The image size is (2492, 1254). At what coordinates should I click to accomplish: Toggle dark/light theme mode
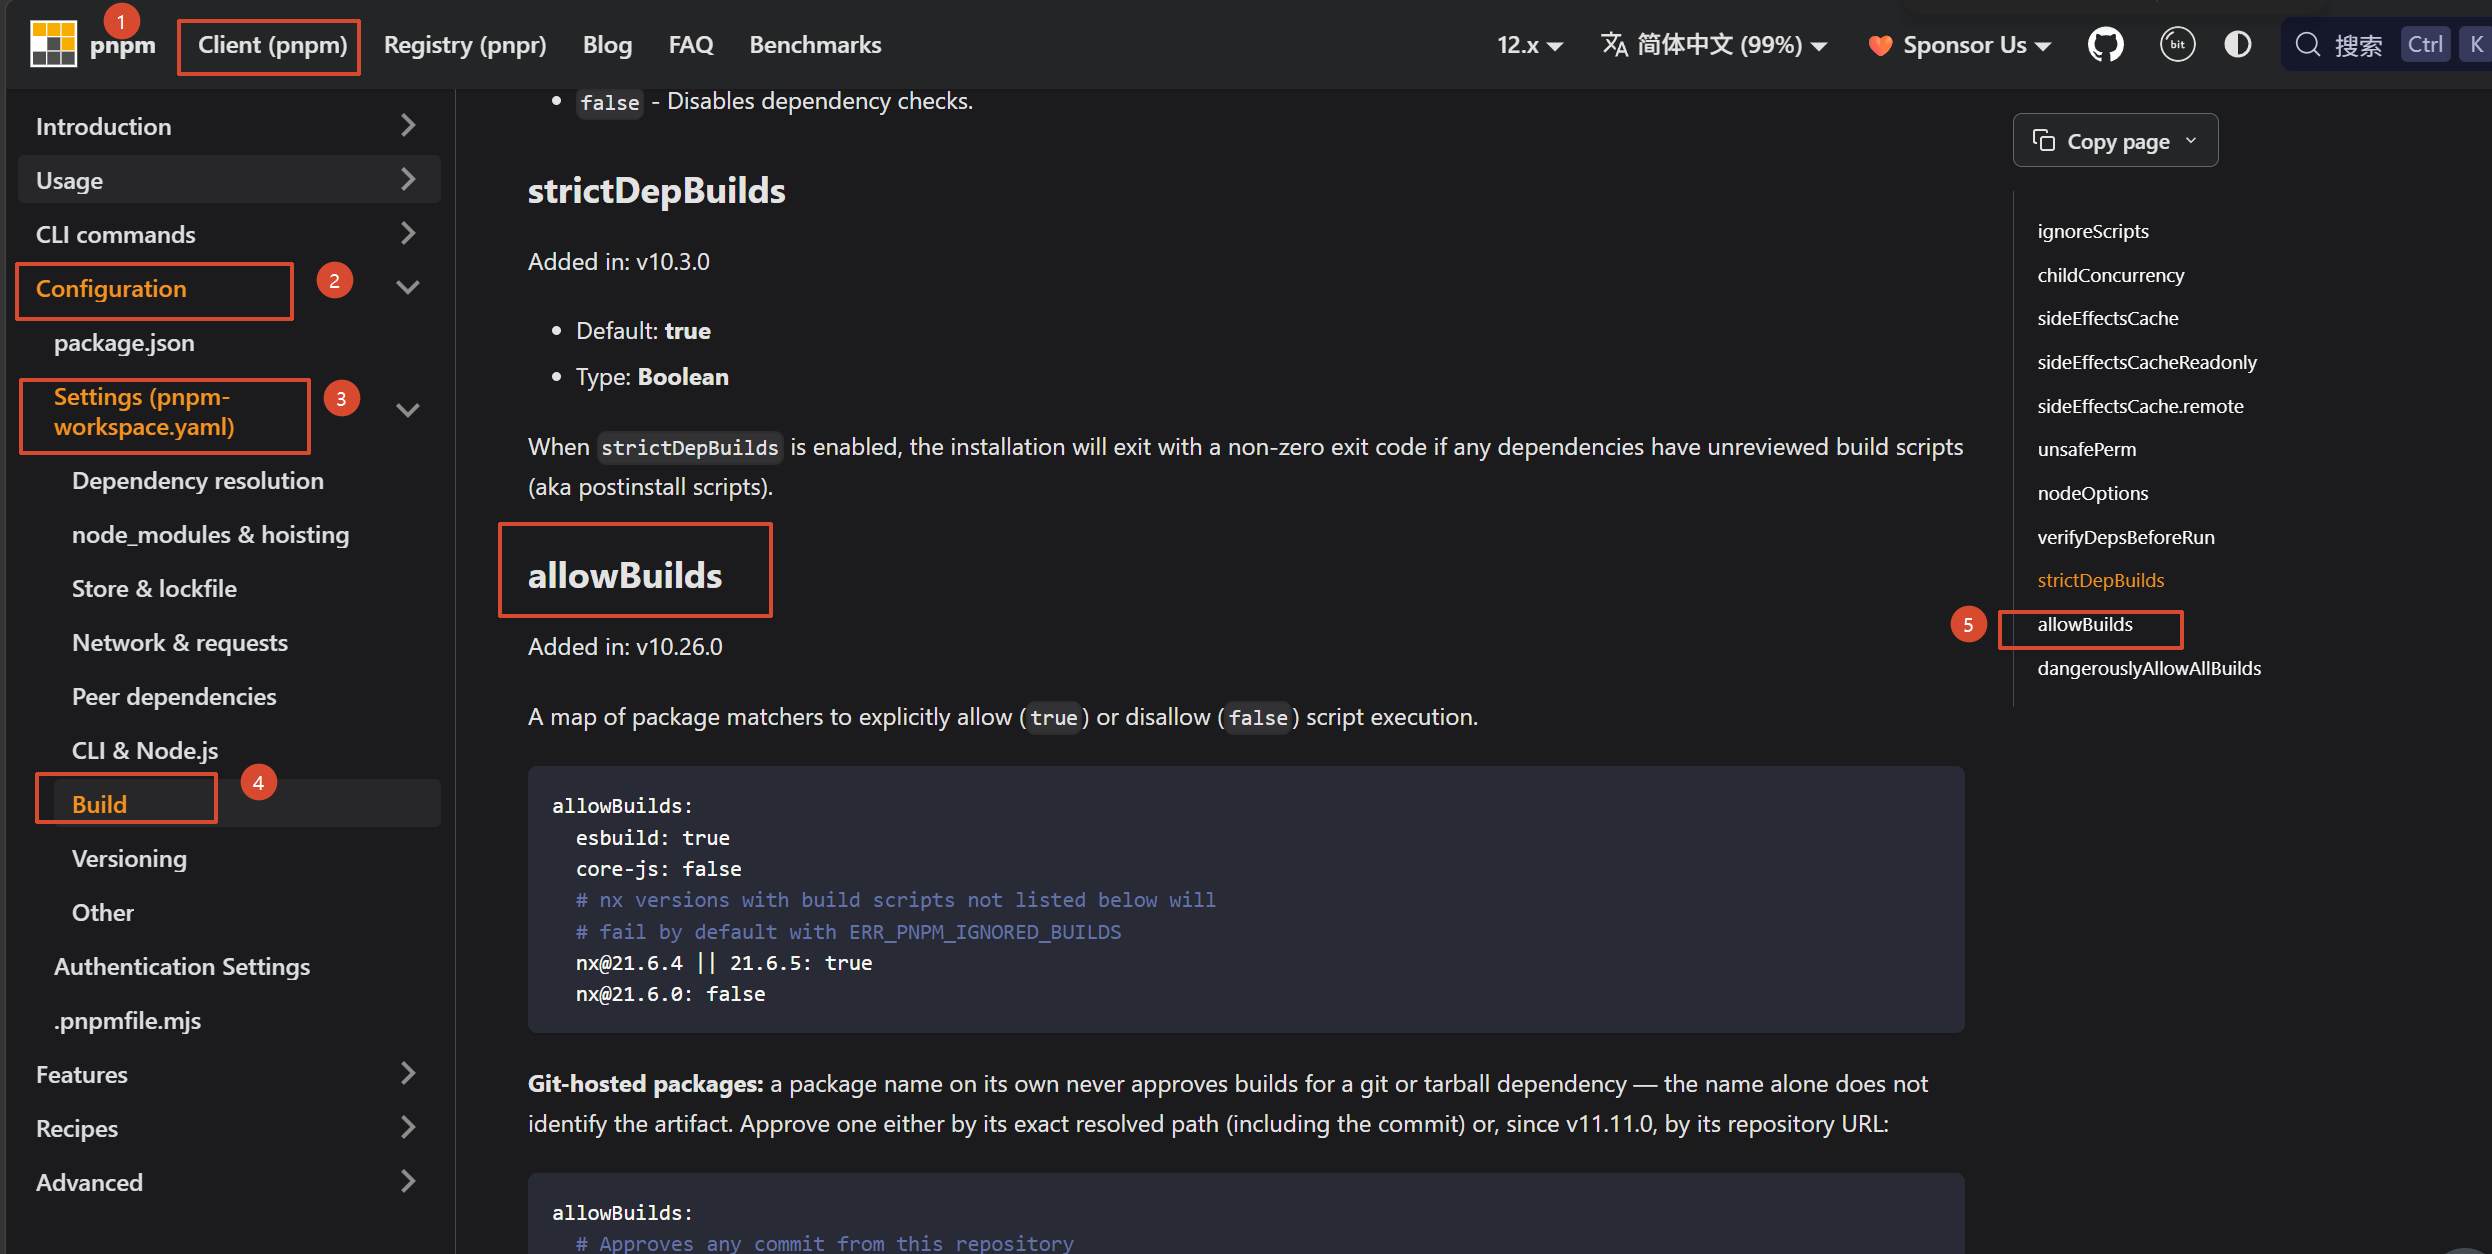coord(2238,45)
